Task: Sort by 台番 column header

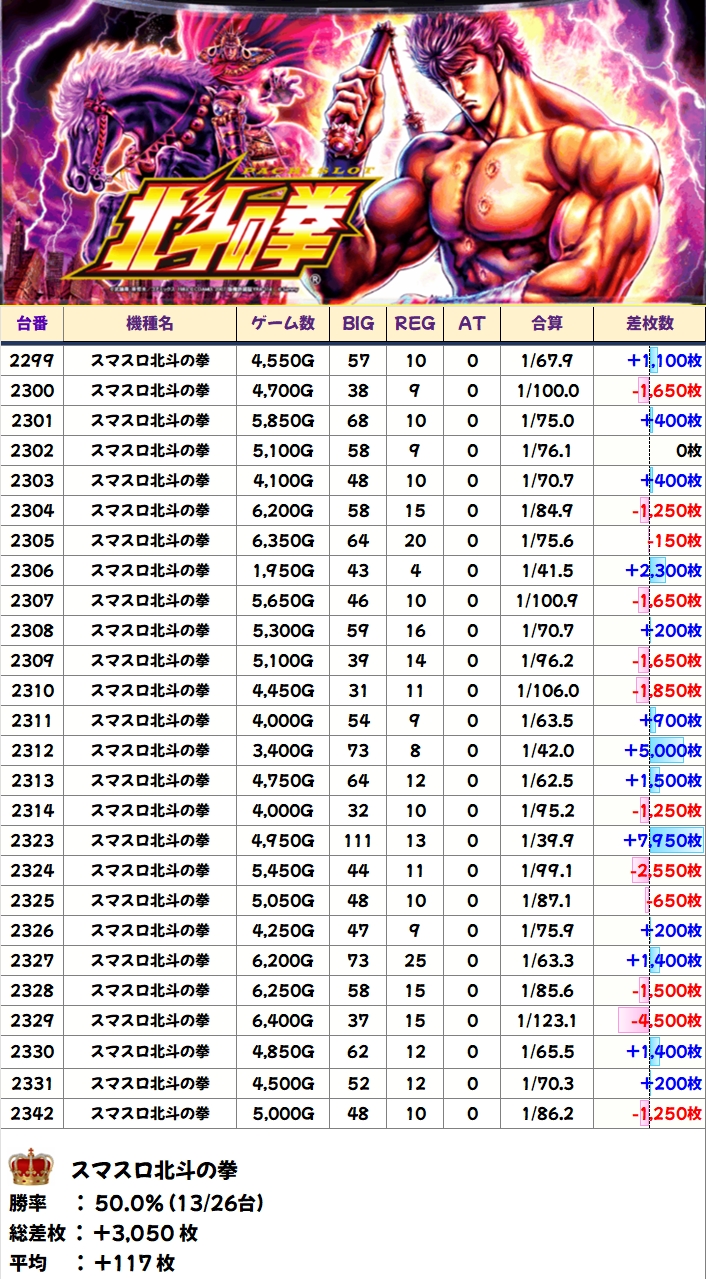Action: tap(32, 324)
